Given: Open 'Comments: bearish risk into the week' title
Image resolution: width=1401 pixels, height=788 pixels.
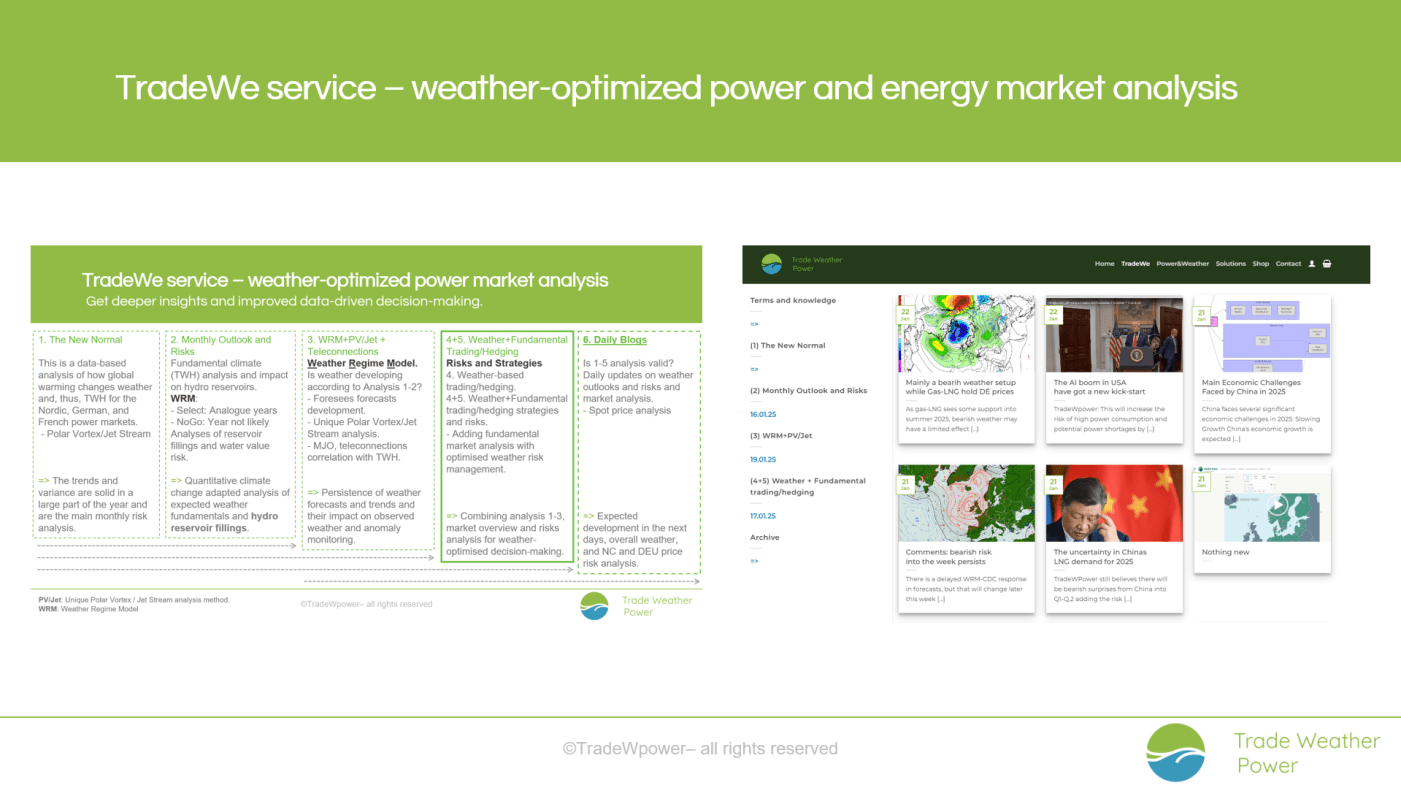Looking at the screenshot, I should point(948,557).
